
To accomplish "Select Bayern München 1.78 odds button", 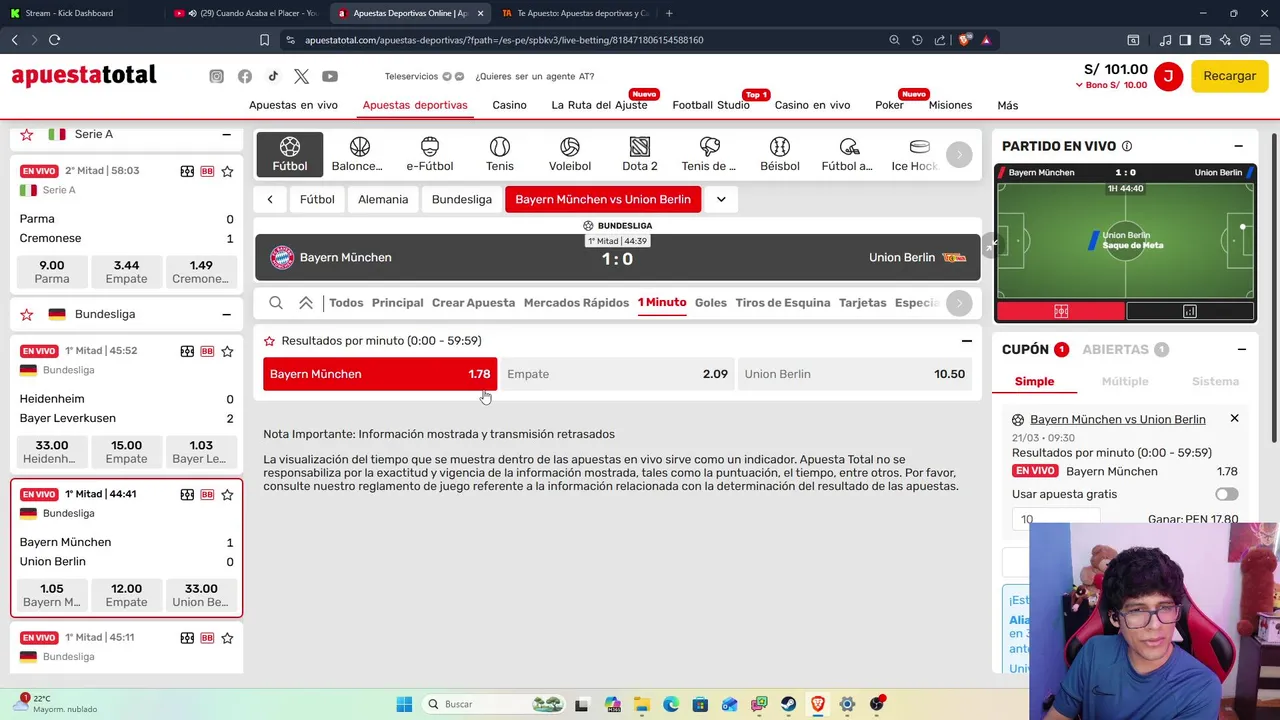I will 380,374.
